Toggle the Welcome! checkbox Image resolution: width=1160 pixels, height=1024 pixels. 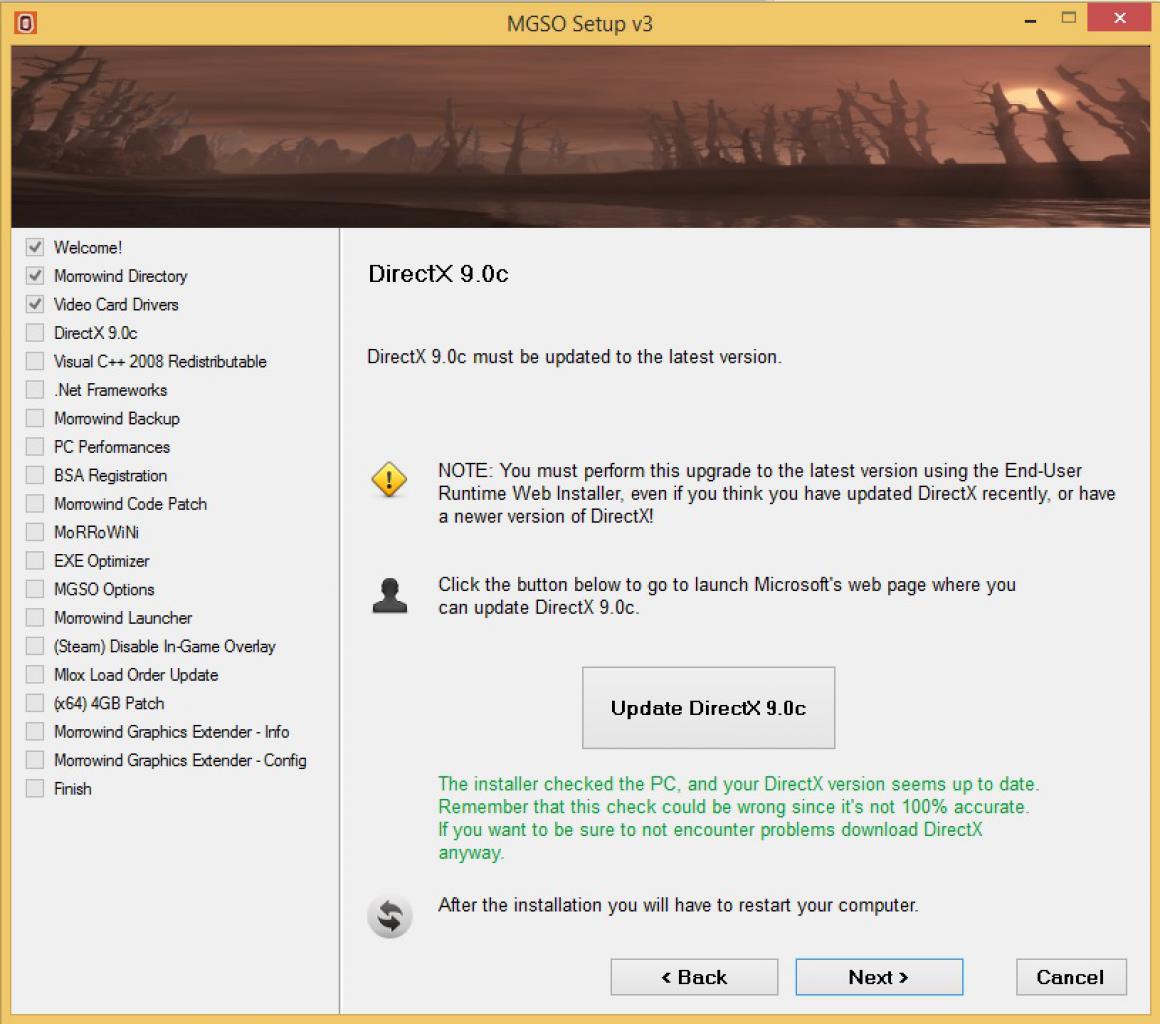tap(35, 246)
